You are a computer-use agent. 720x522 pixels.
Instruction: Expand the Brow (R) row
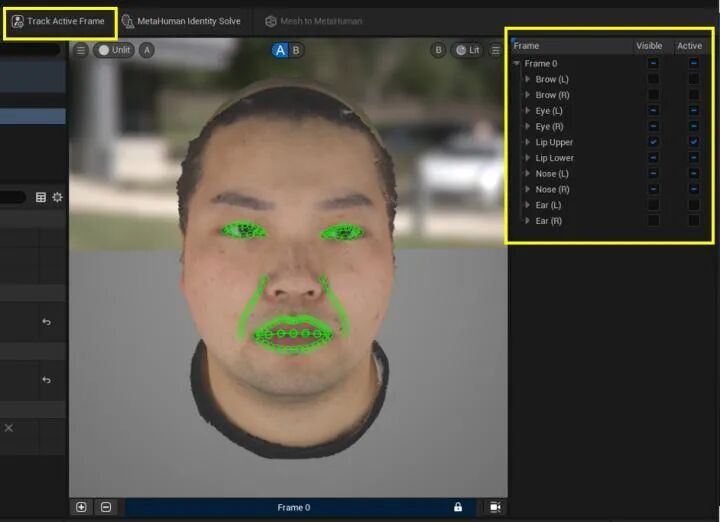(x=528, y=95)
